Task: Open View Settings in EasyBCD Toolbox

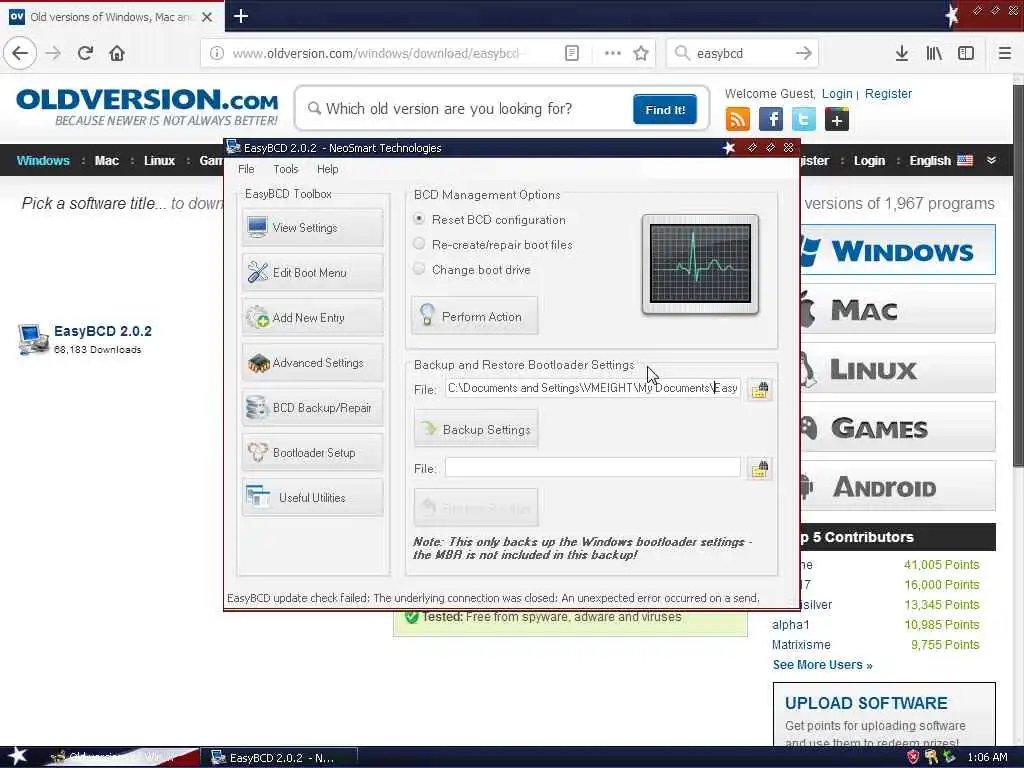Action: [312, 227]
